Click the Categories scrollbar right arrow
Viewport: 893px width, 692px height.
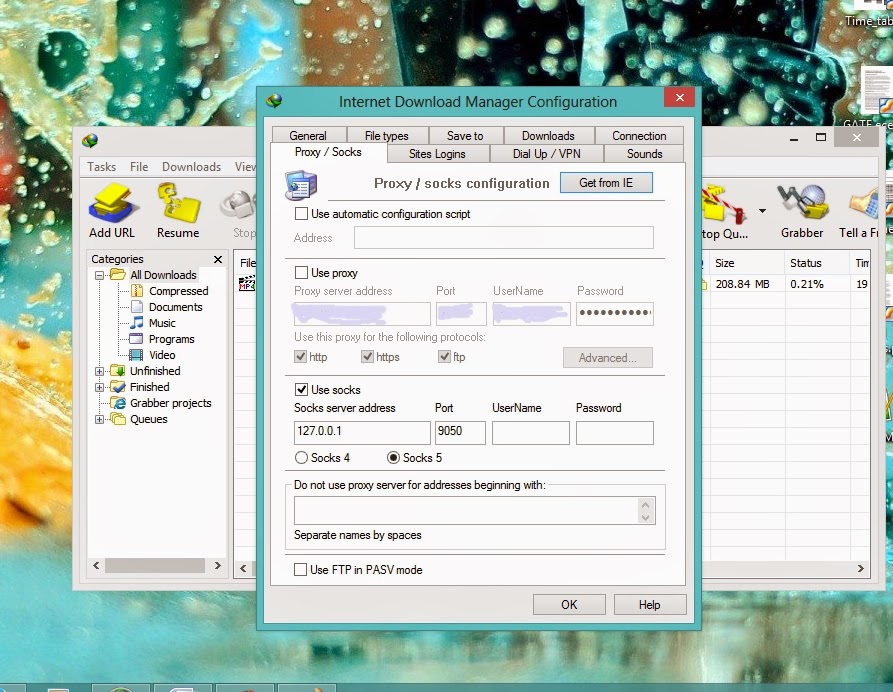[218, 566]
